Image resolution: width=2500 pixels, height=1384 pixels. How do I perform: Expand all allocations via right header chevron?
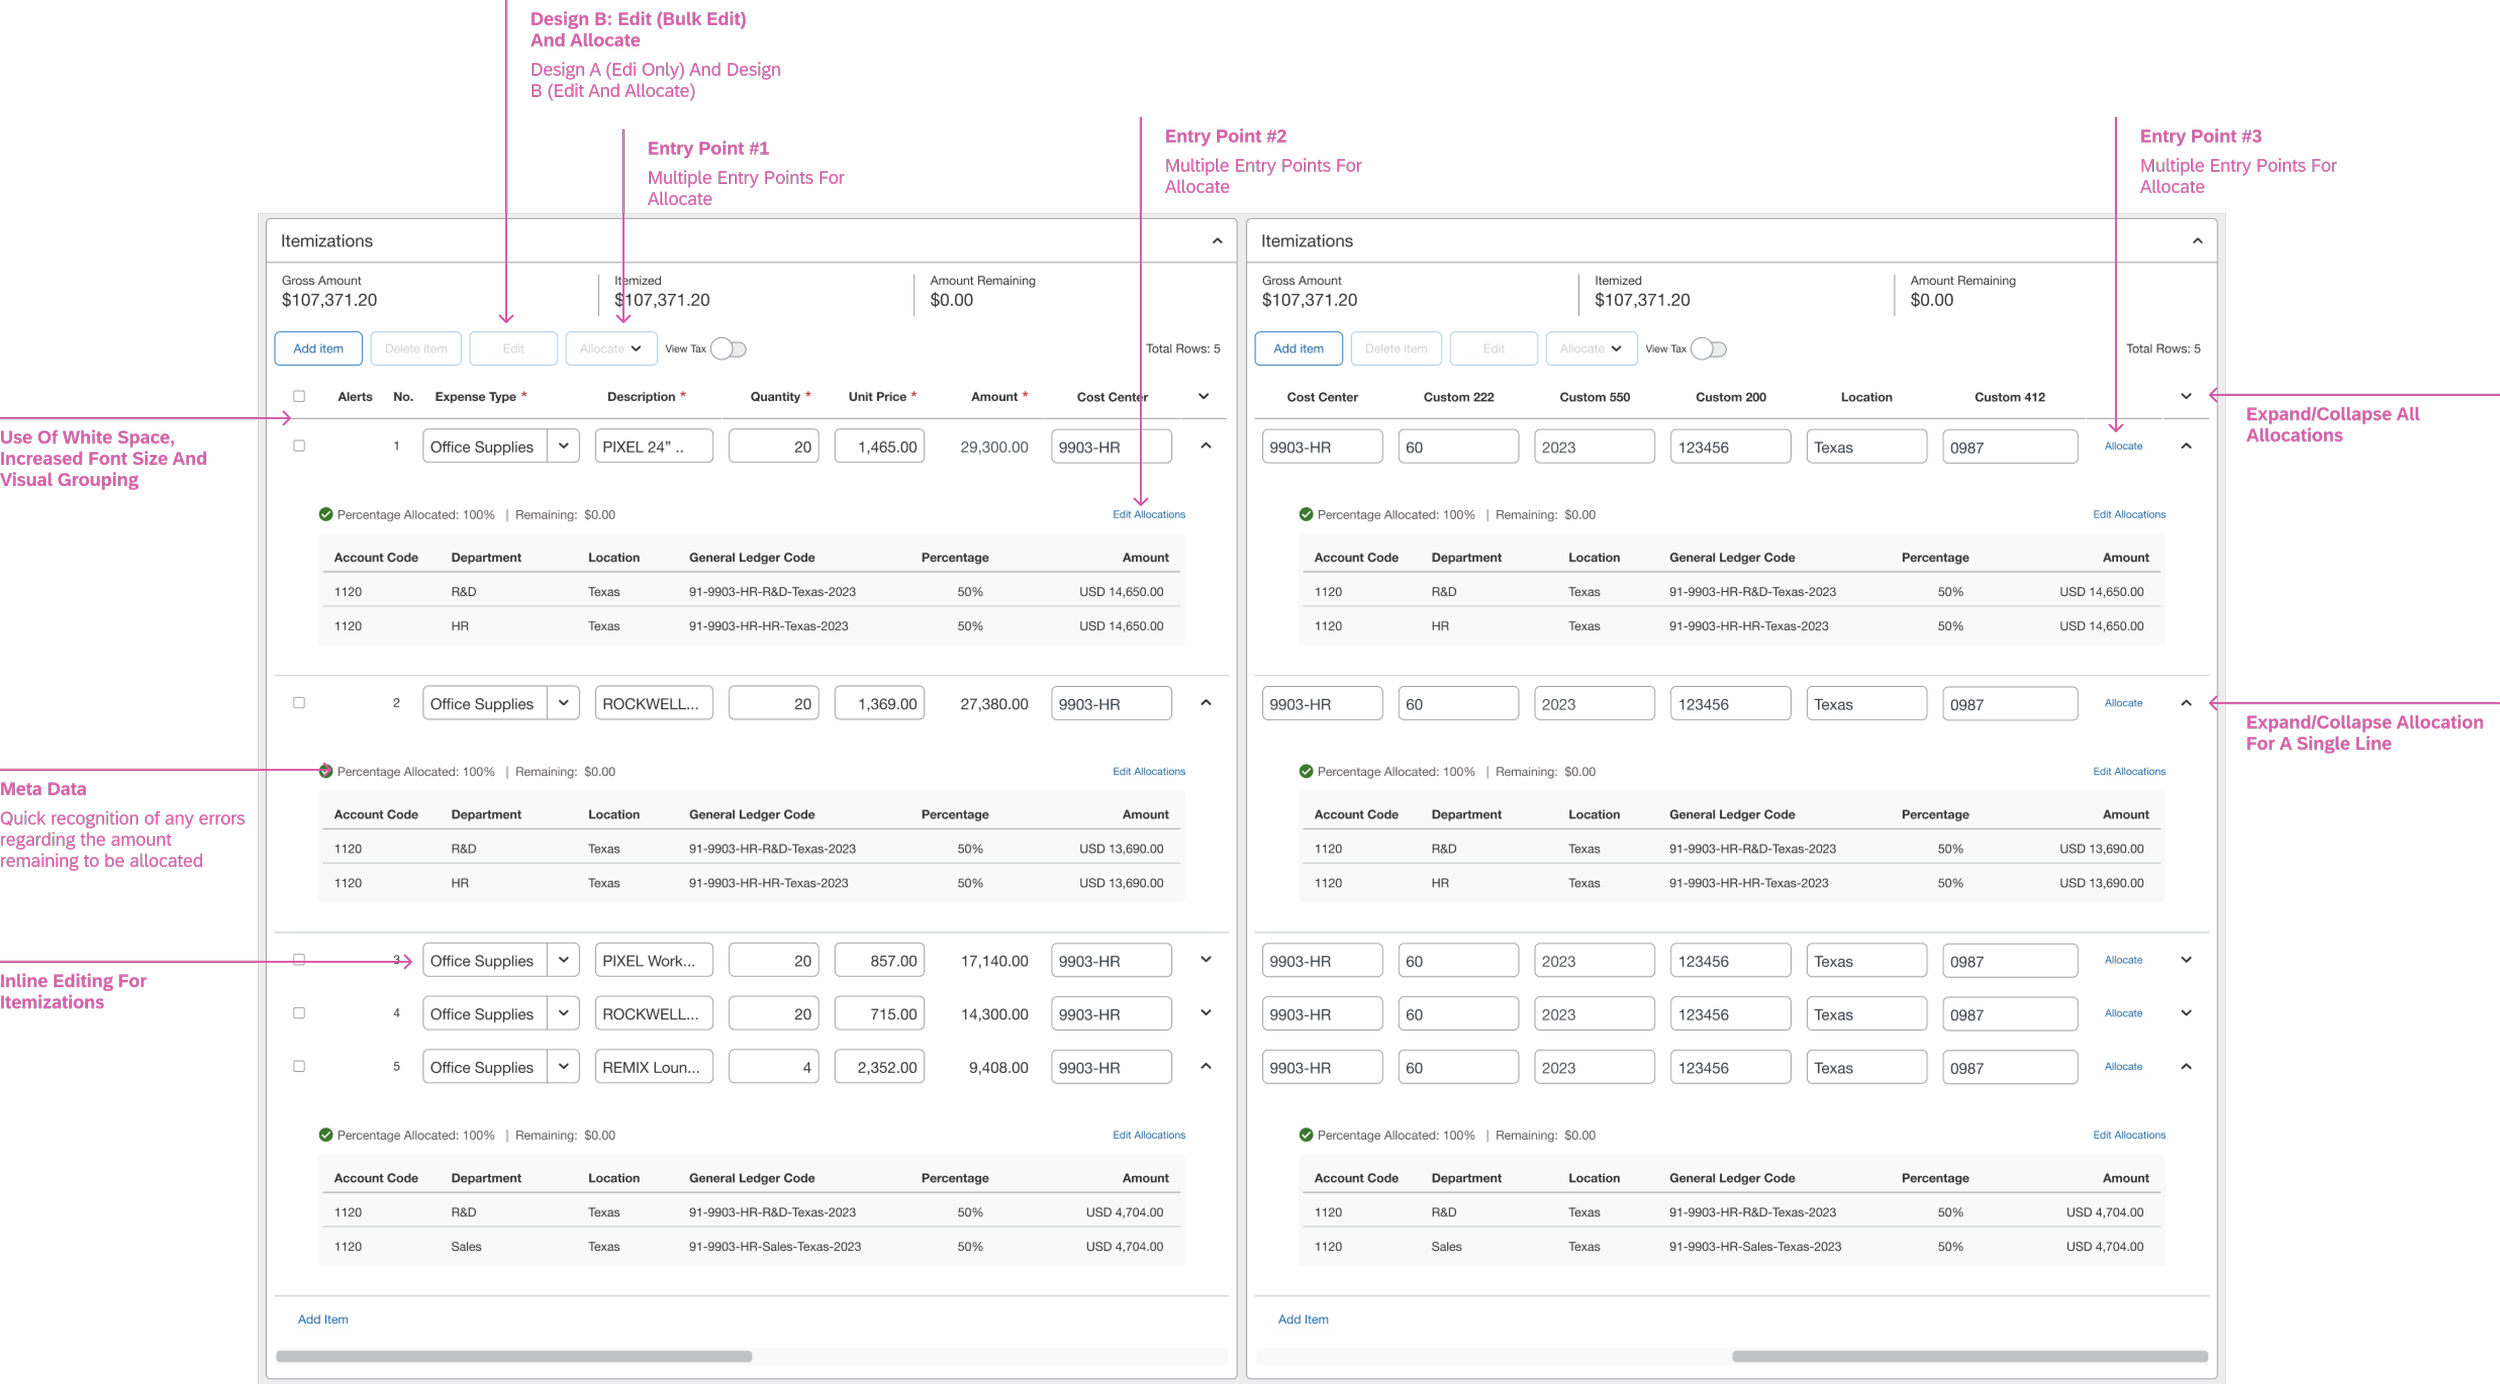click(x=2186, y=396)
